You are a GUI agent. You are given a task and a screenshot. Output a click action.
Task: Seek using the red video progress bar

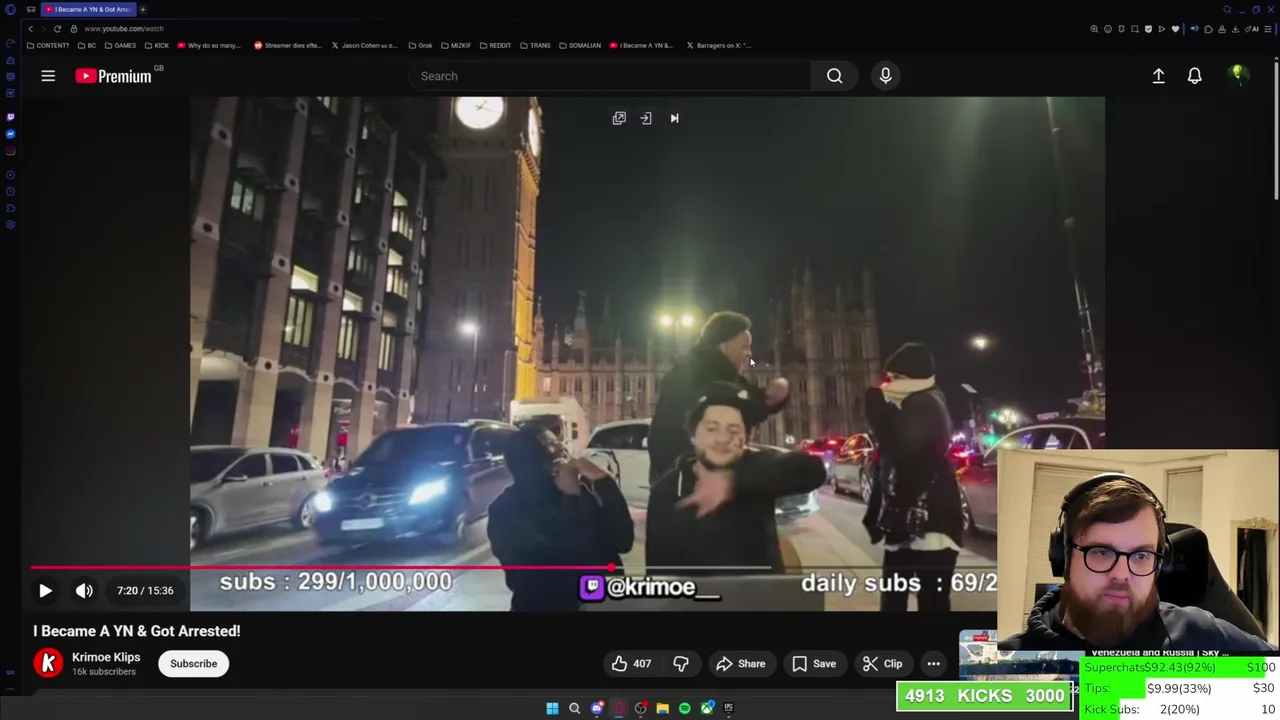[x=400, y=567]
